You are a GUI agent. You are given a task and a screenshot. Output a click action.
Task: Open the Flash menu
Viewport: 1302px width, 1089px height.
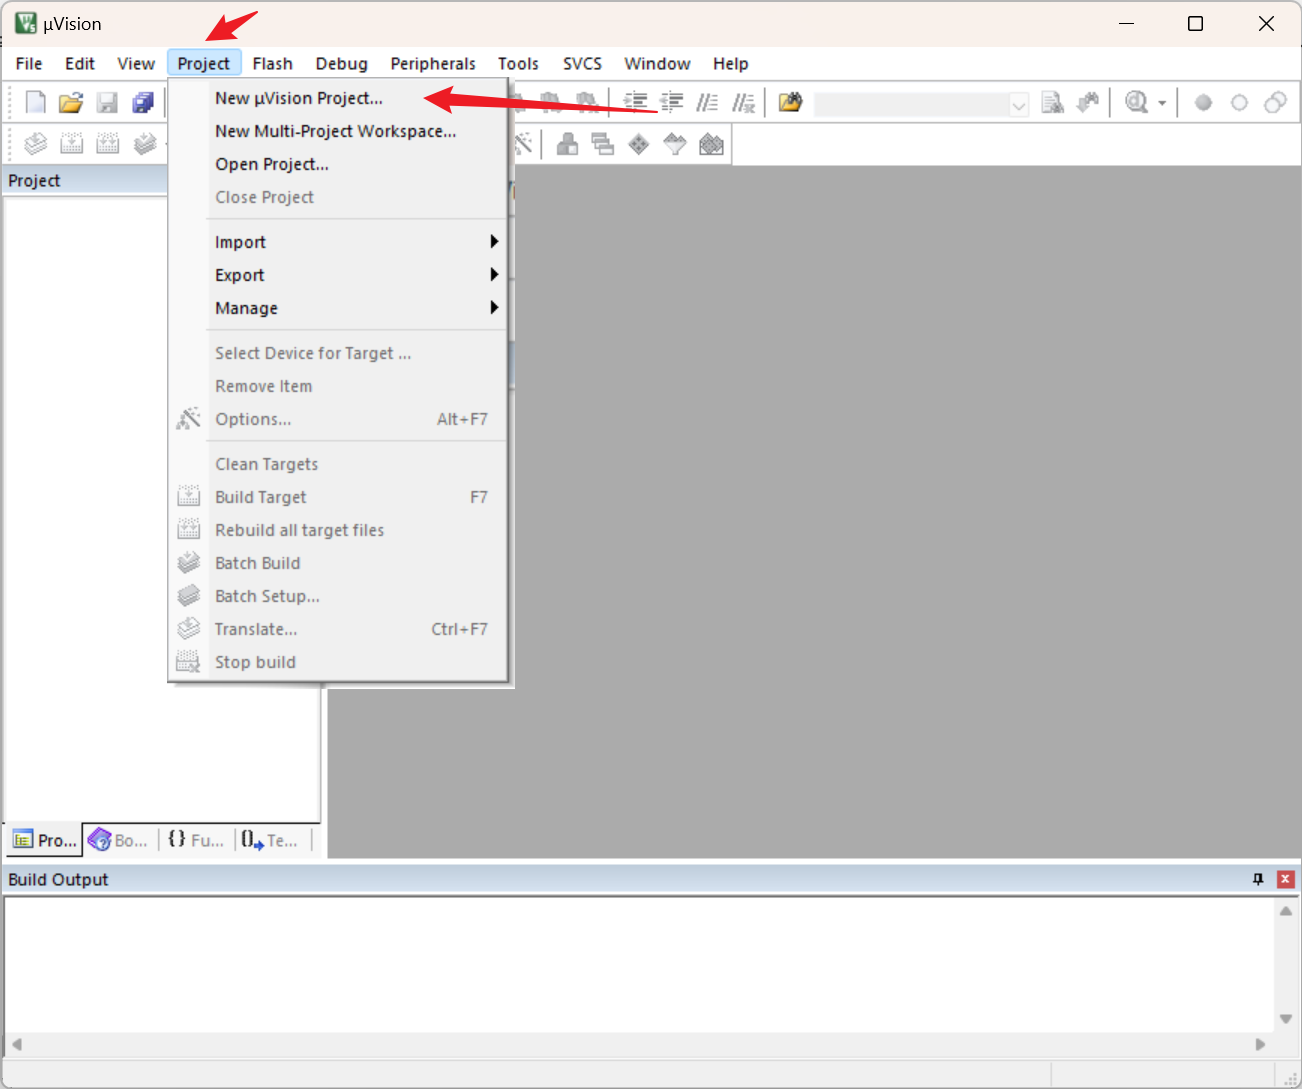point(273,63)
